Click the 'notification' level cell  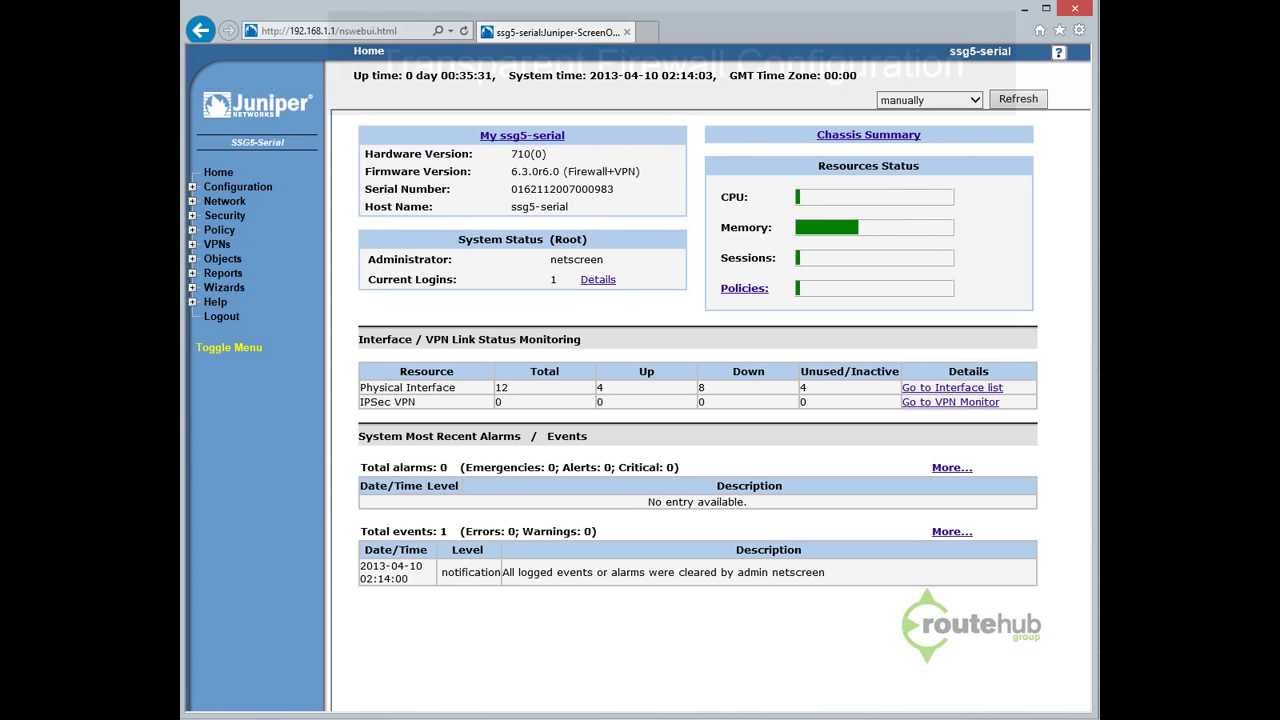point(471,573)
